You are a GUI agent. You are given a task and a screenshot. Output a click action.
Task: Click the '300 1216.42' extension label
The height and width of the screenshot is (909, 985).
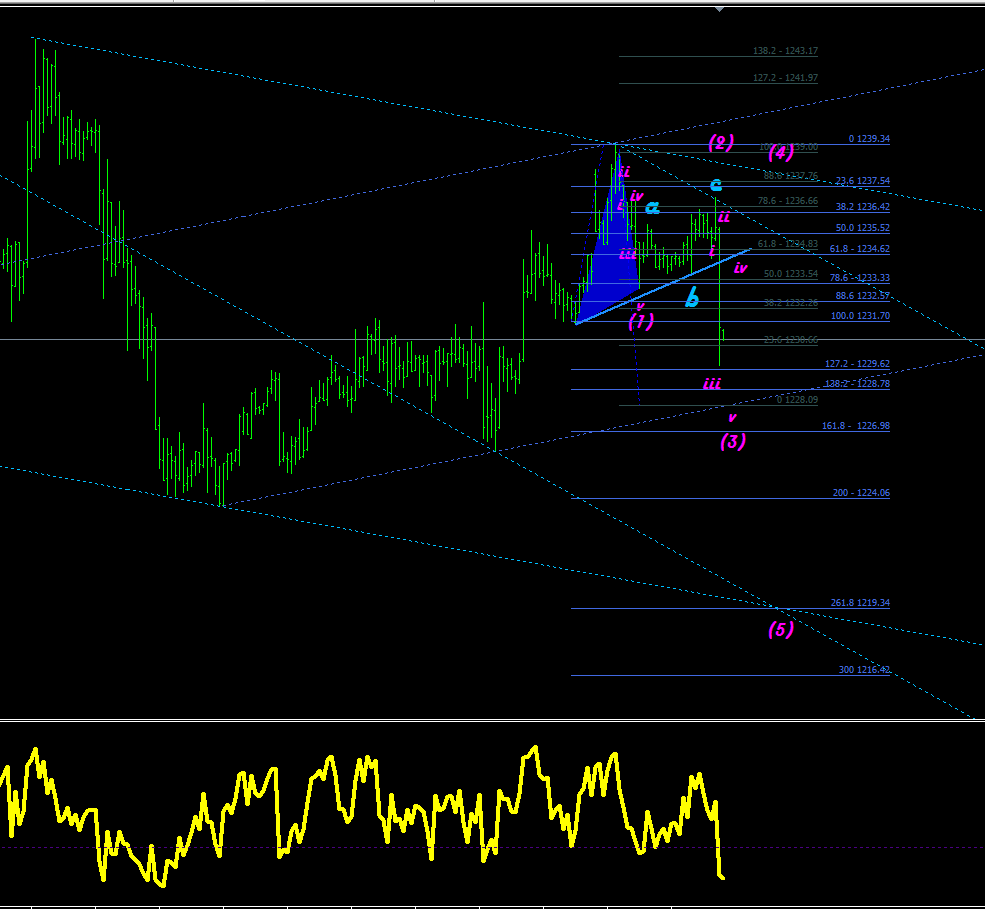864,670
